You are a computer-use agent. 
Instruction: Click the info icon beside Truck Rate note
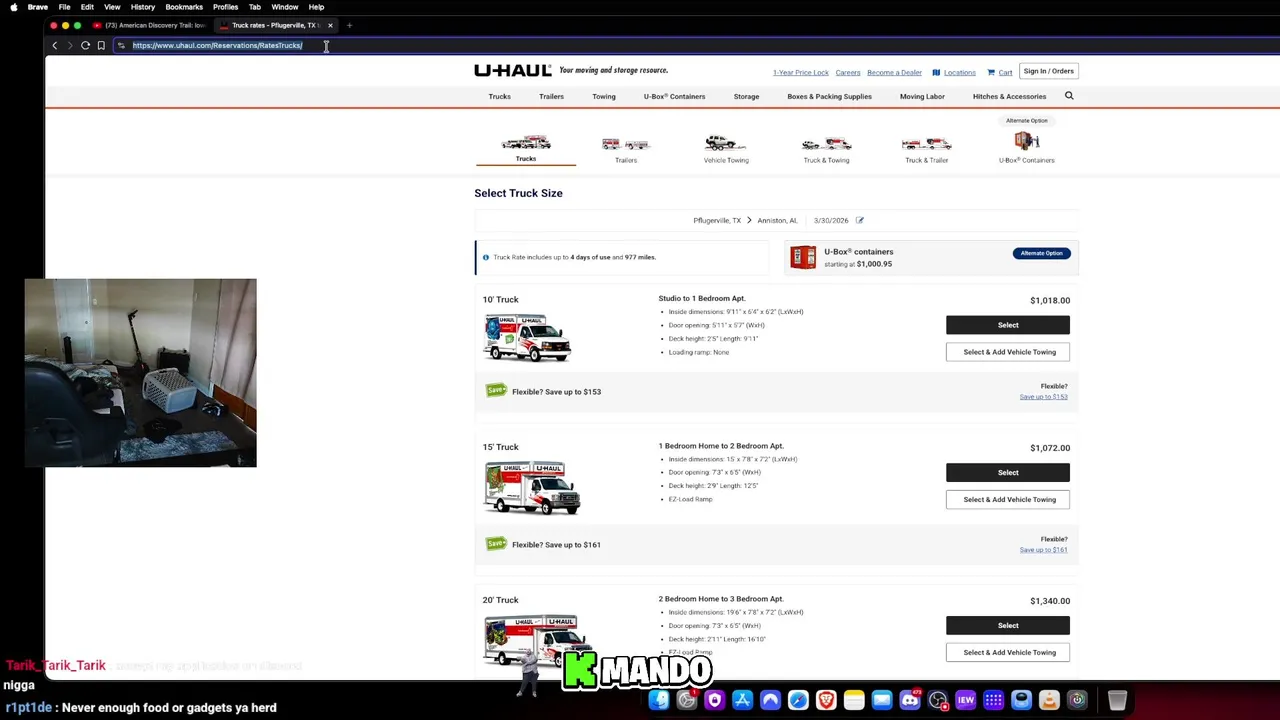coord(486,257)
